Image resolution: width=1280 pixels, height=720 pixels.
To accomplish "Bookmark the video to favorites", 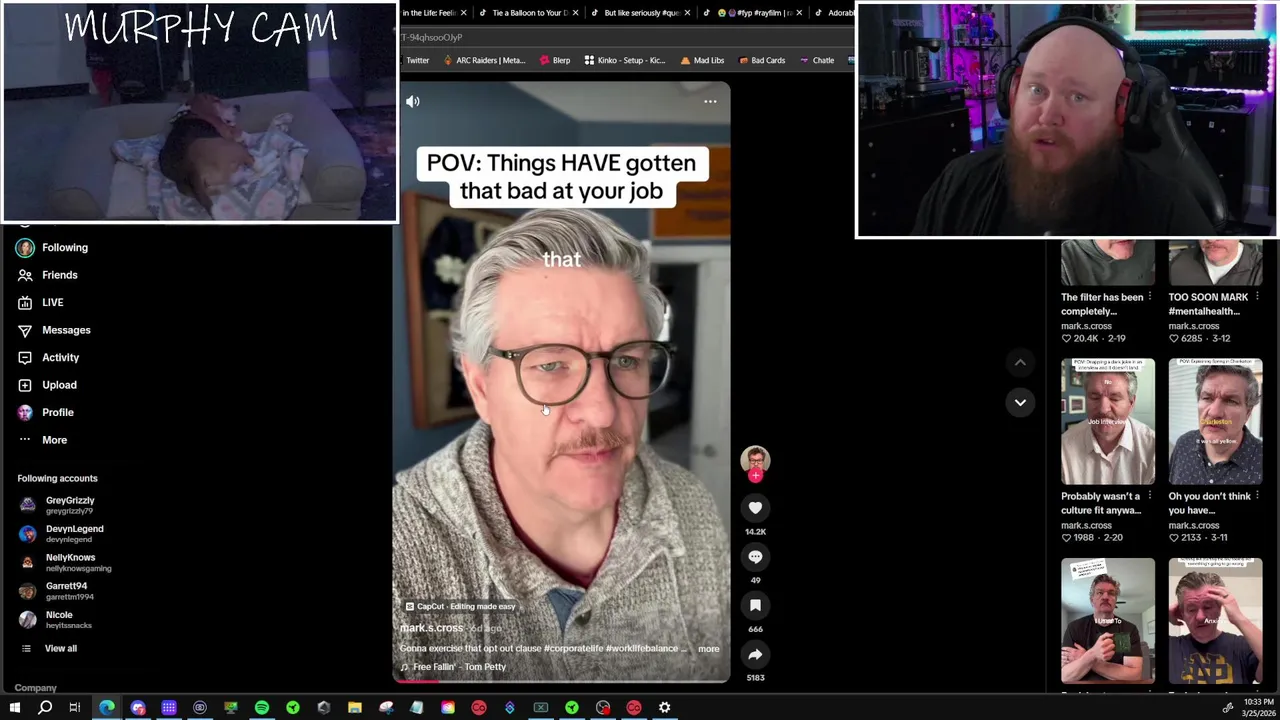I will tap(755, 605).
